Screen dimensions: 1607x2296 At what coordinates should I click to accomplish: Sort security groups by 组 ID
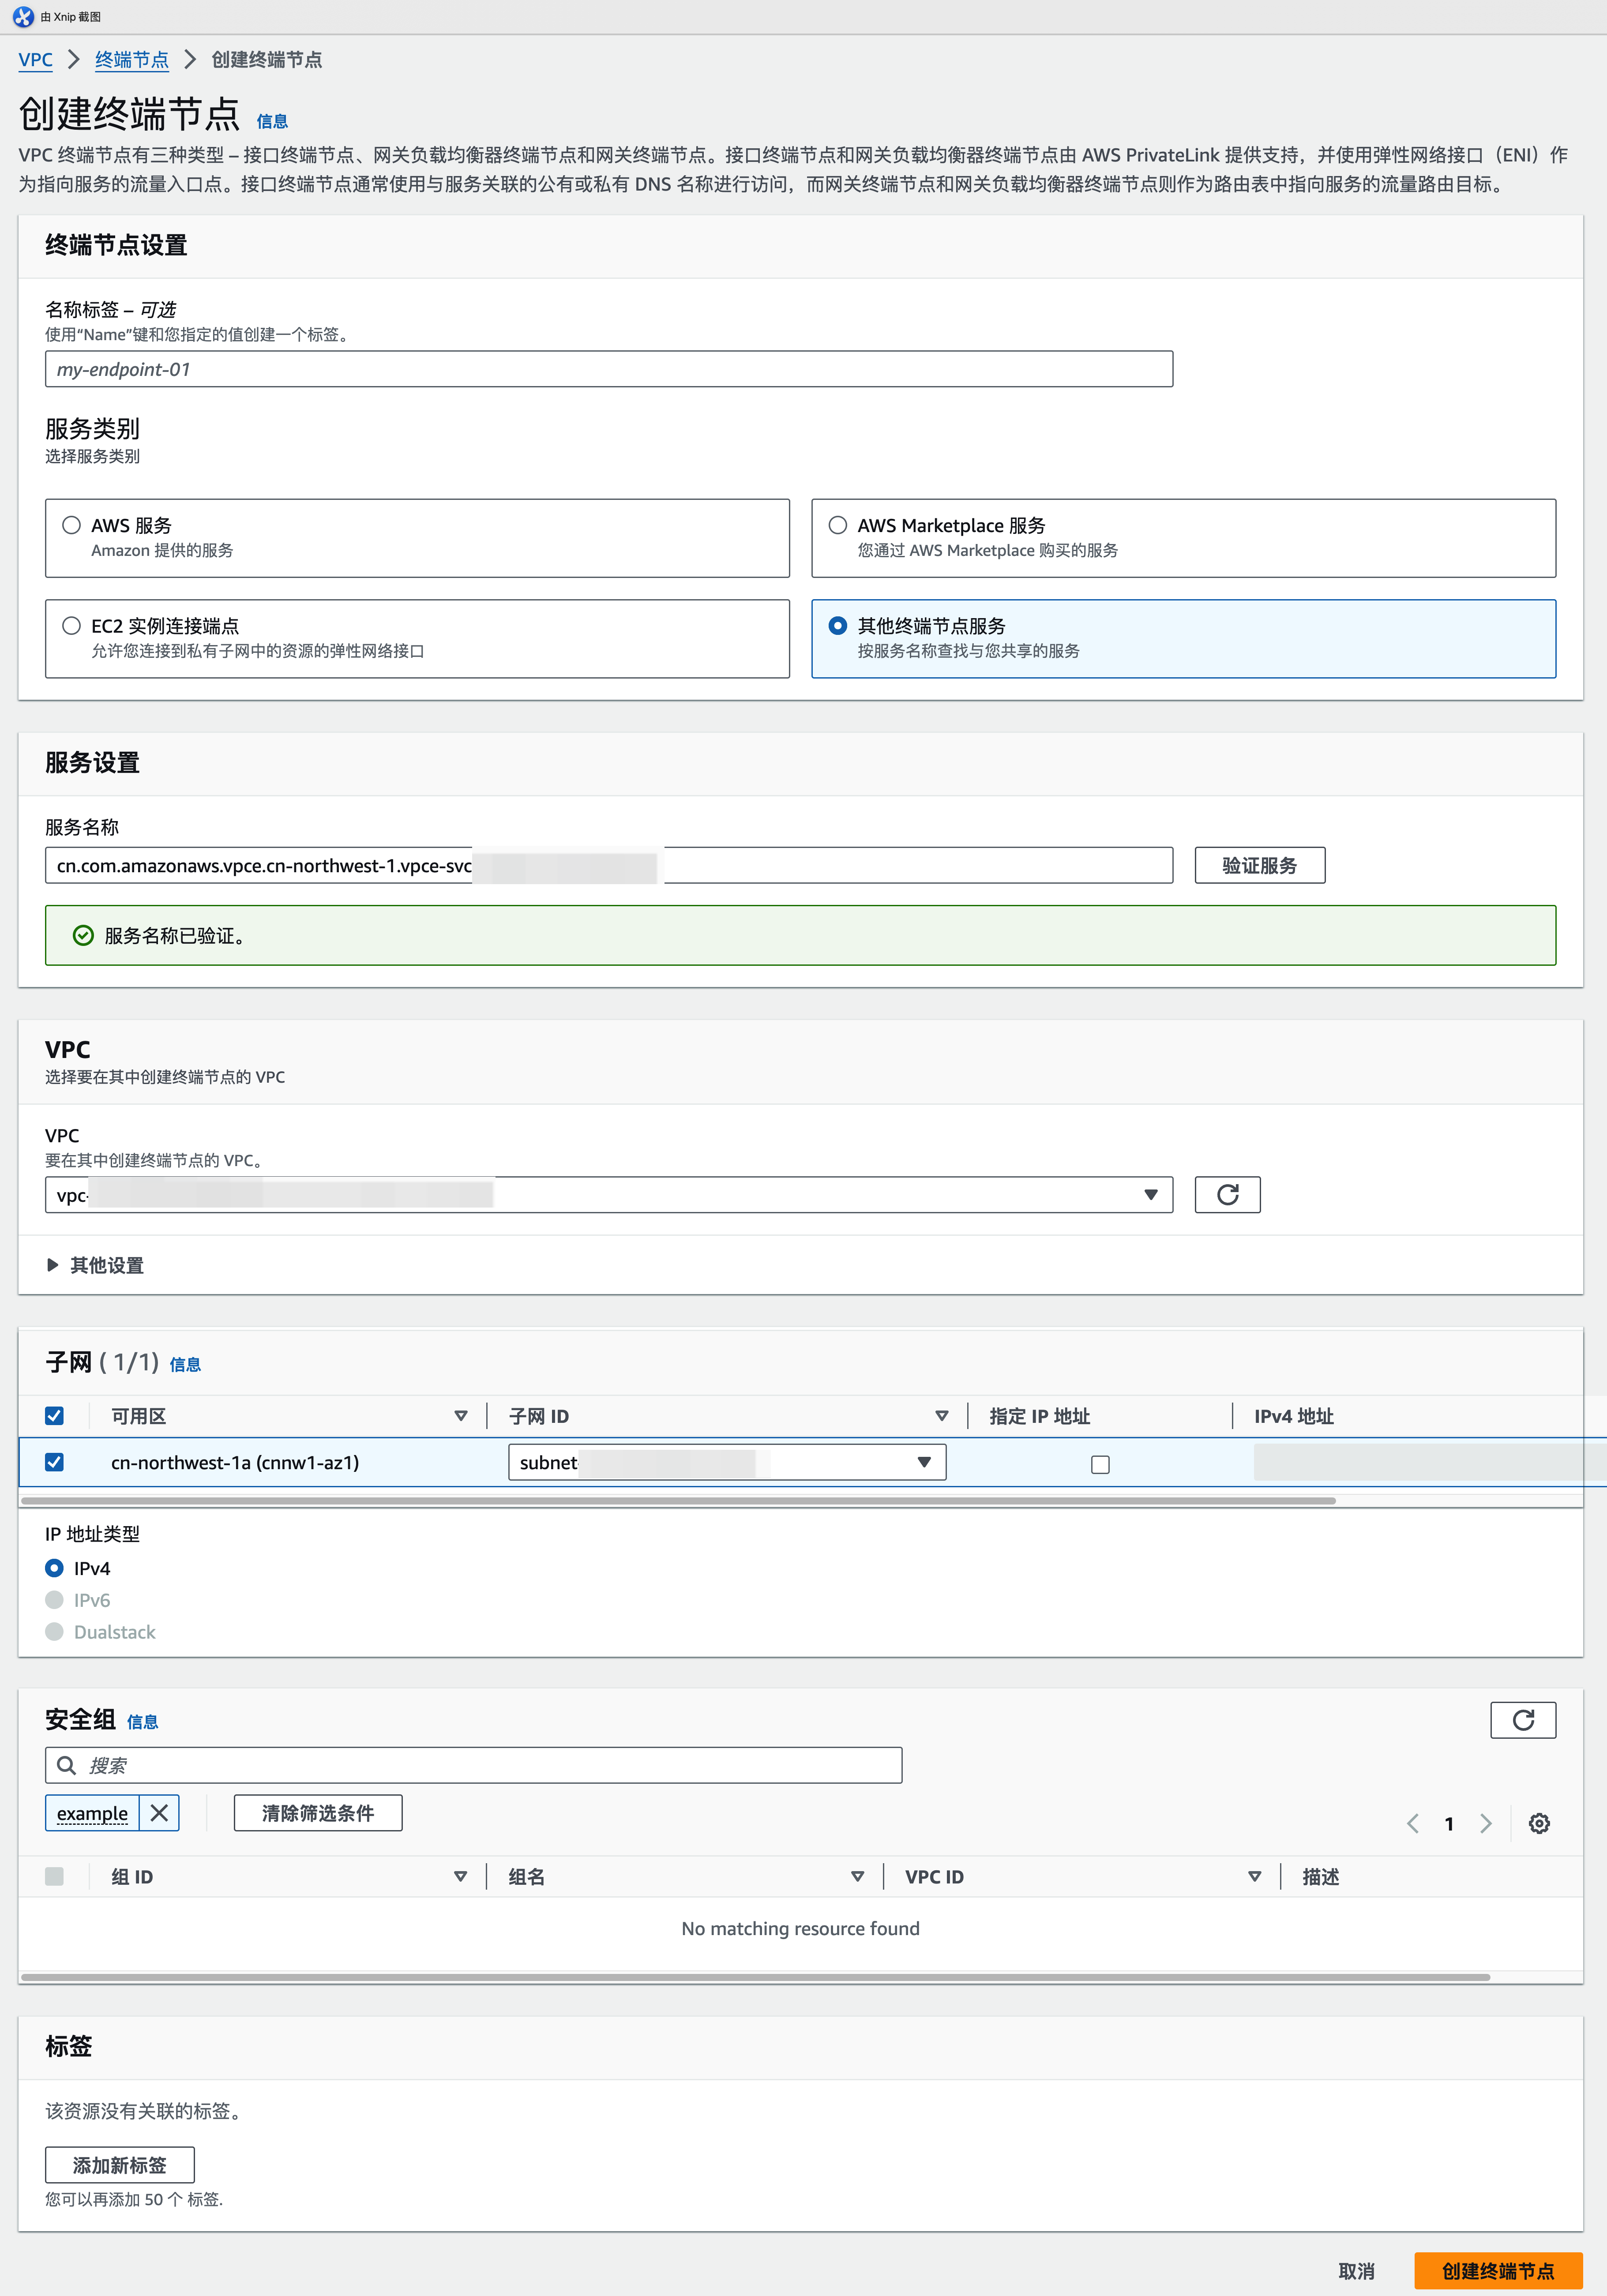pos(460,1877)
